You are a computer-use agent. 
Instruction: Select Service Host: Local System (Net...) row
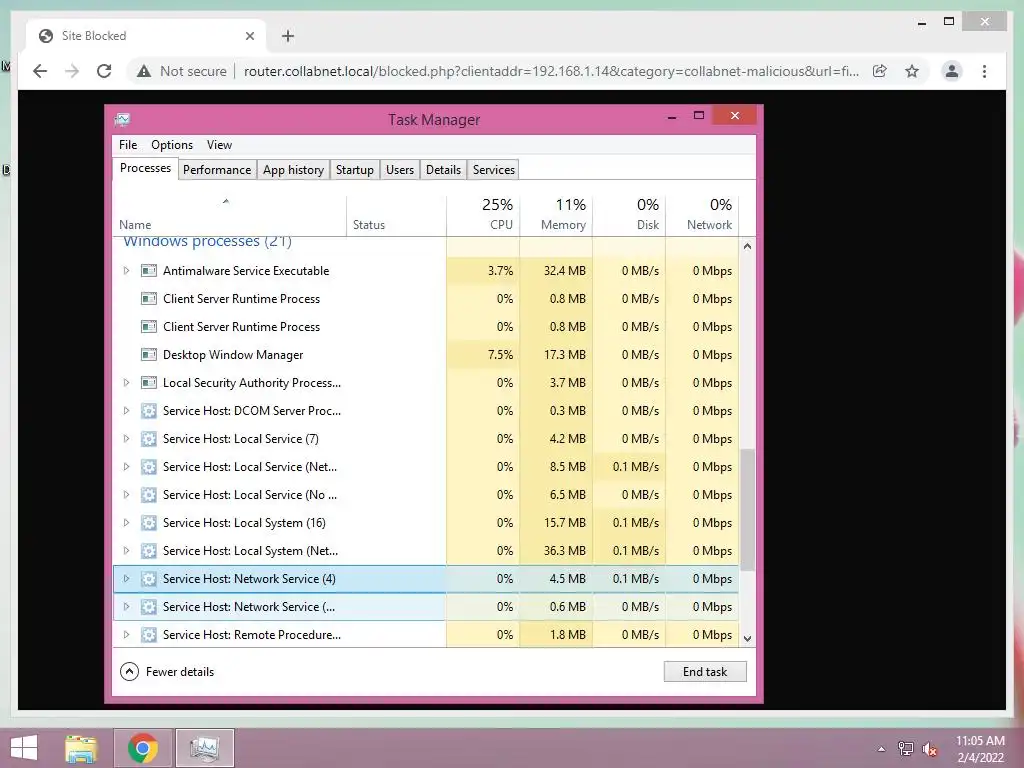tap(426, 551)
